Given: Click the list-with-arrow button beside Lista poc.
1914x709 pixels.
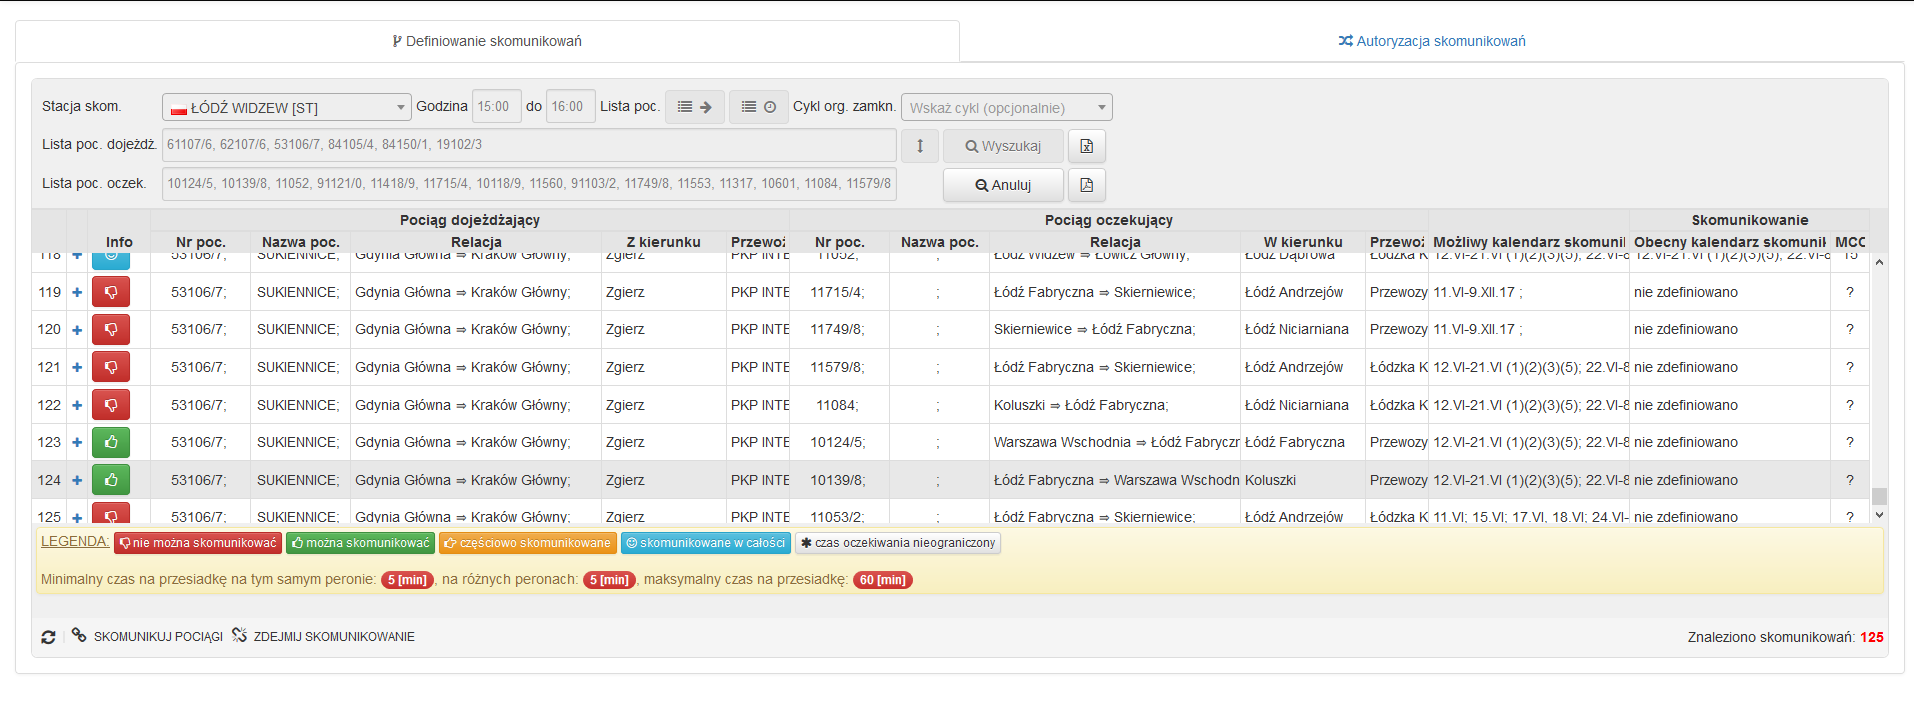Looking at the screenshot, I should 694,107.
